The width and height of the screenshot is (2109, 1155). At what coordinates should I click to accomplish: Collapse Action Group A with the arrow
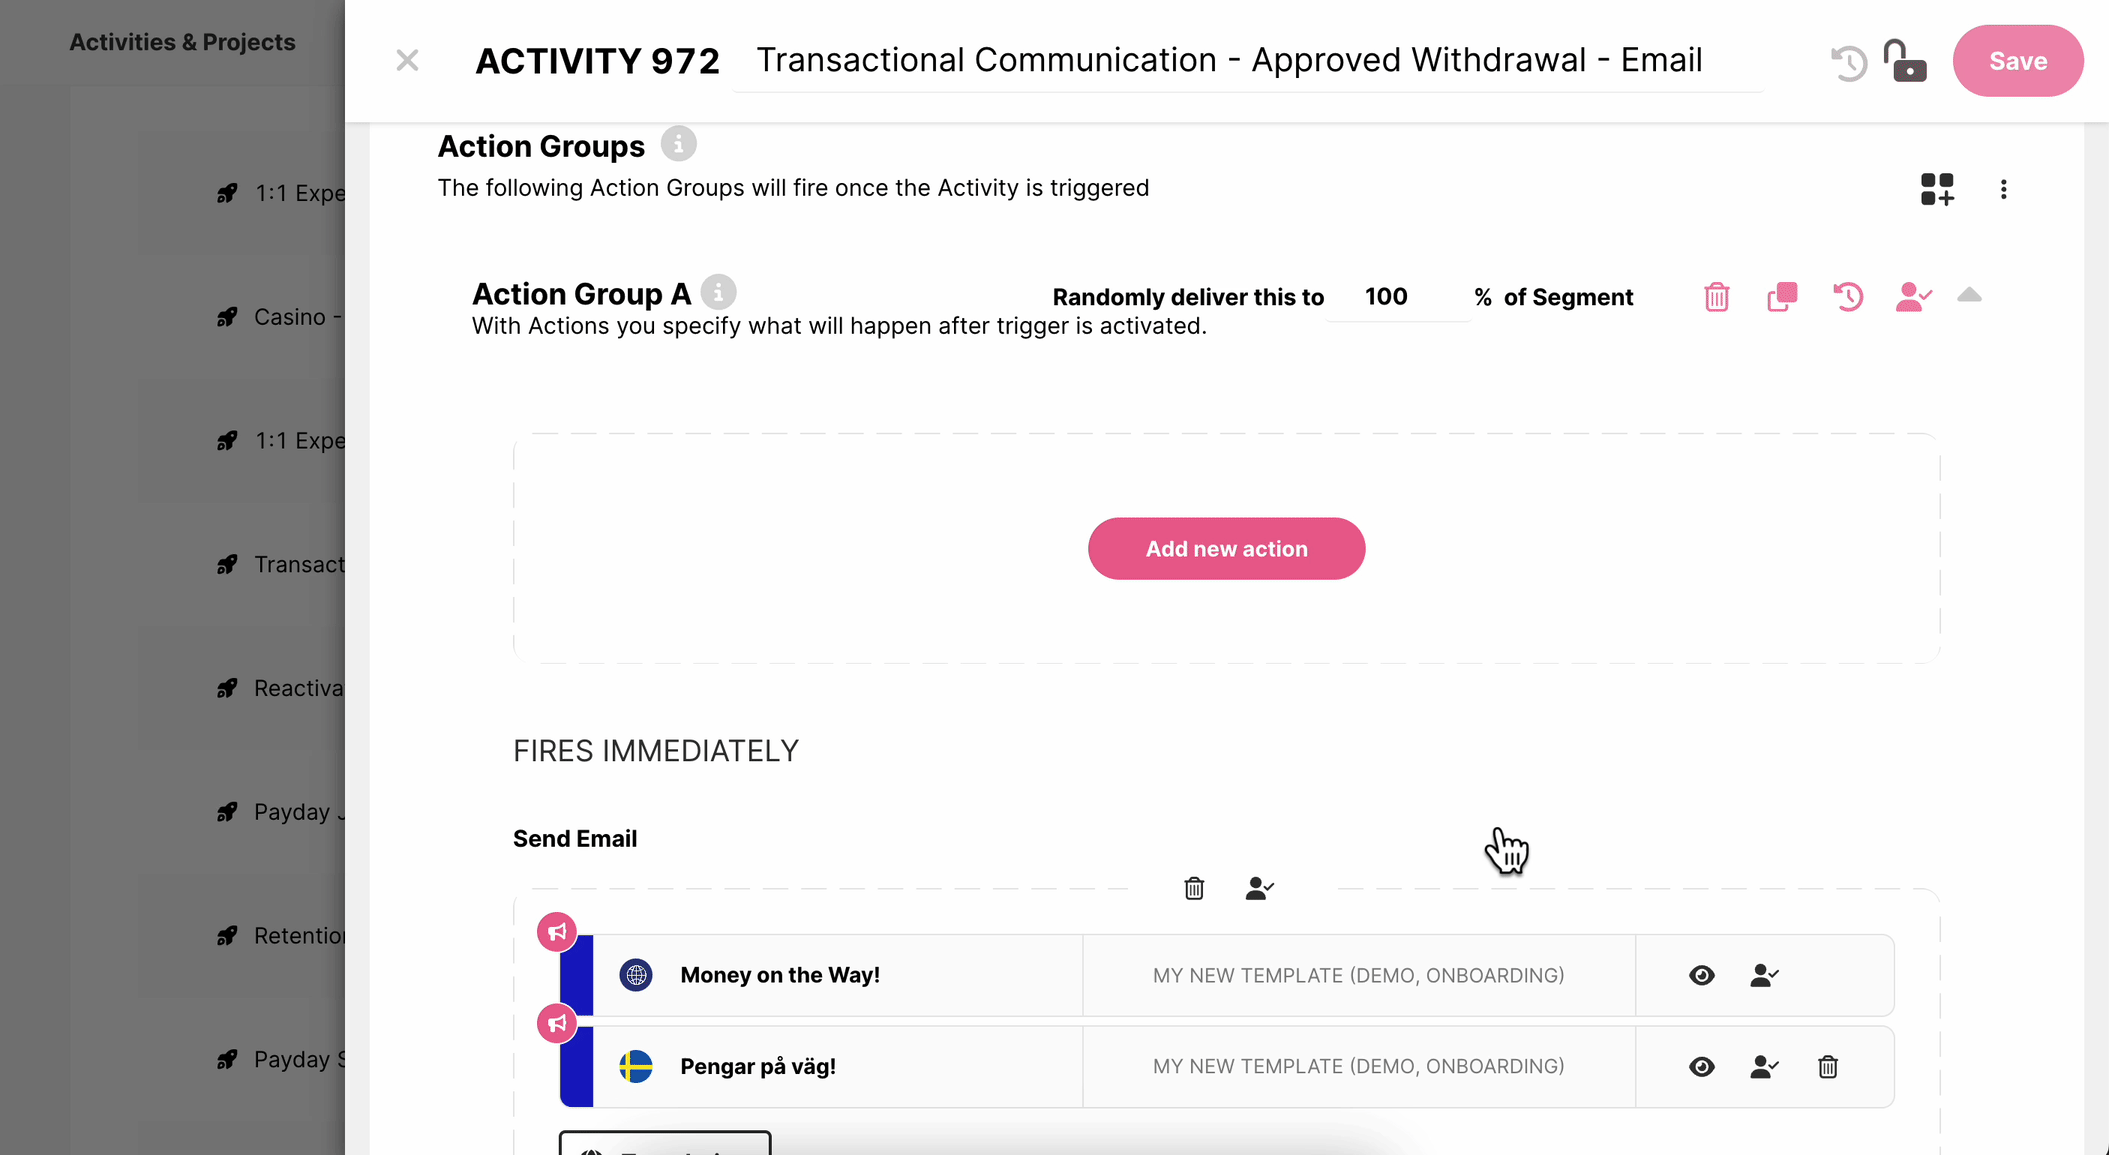(x=1969, y=295)
